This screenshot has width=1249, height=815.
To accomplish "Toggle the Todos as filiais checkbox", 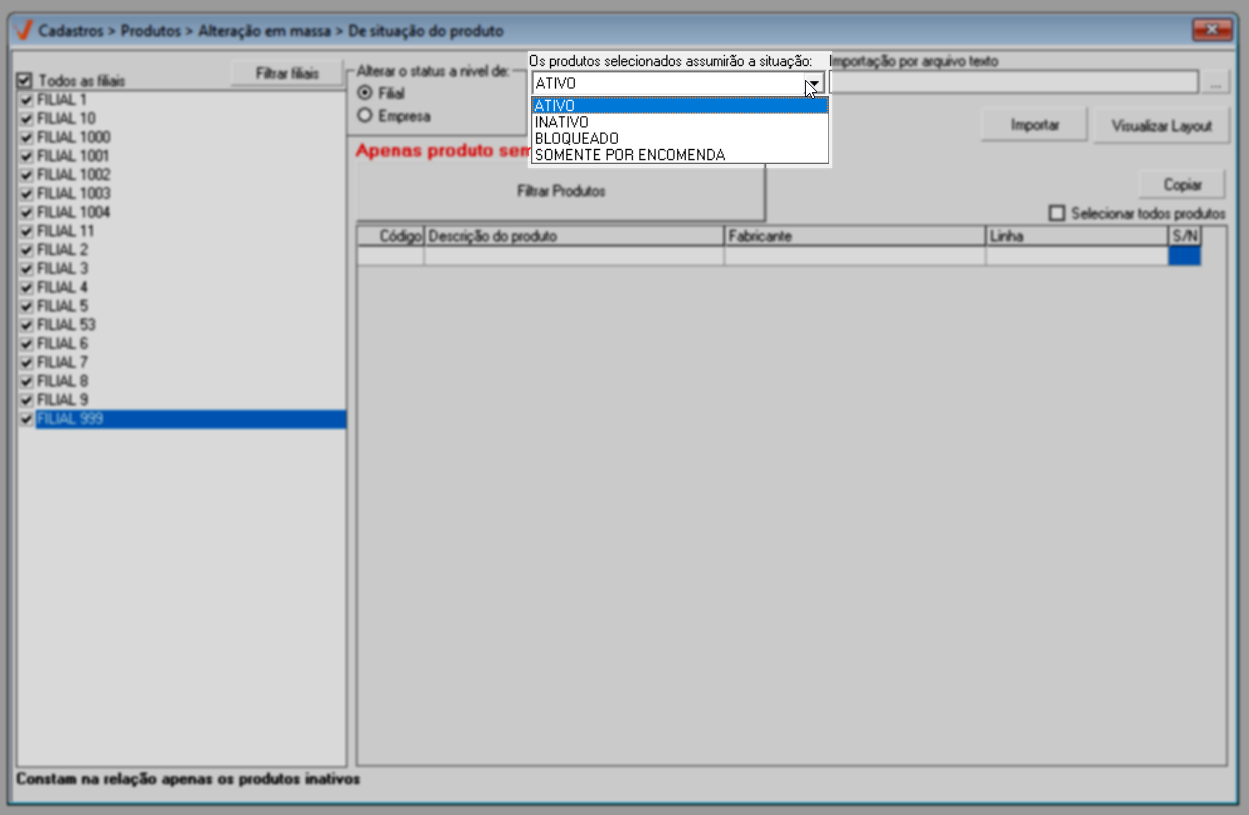I will pyautogui.click(x=25, y=80).
